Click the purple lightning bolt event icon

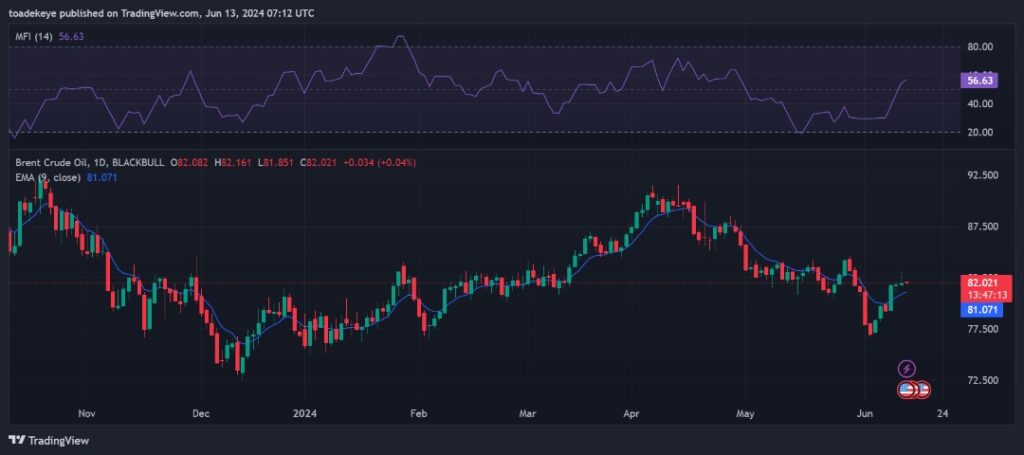pos(907,369)
